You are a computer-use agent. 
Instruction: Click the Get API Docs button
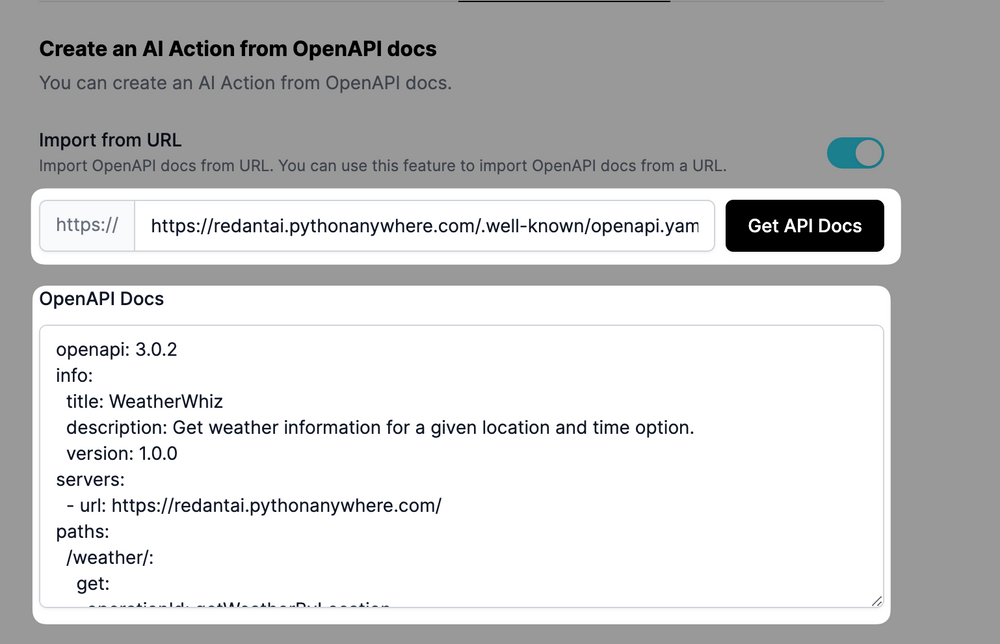[x=804, y=225]
